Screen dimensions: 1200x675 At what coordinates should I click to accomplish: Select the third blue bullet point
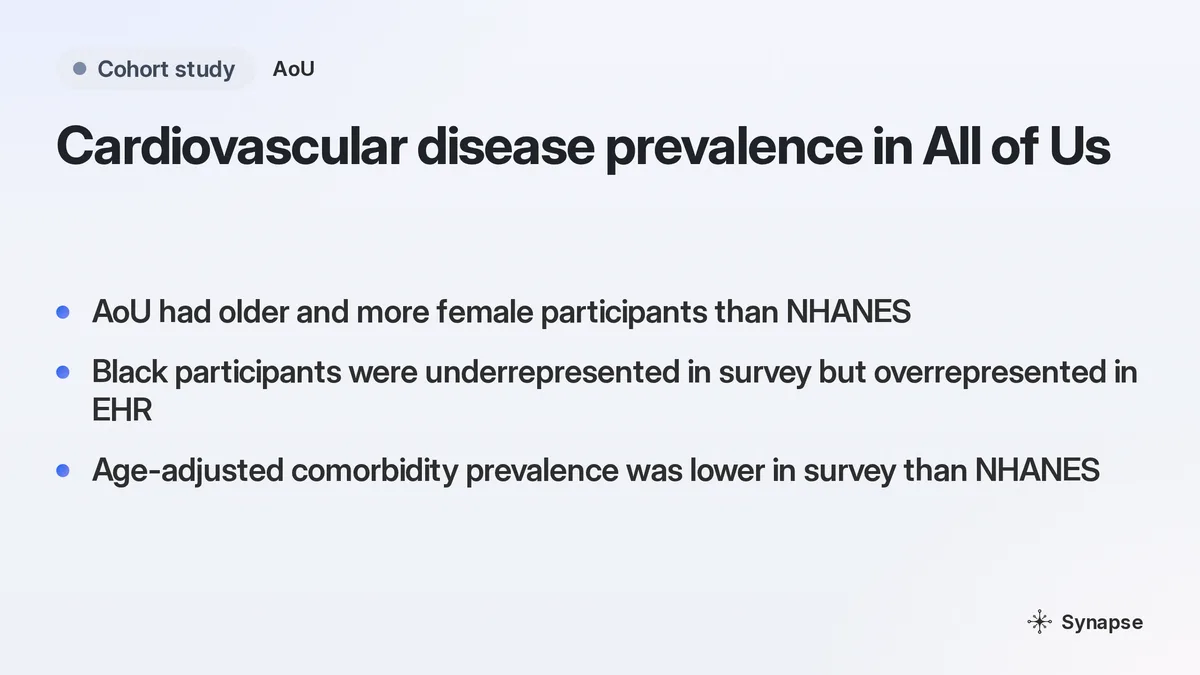click(x=63, y=470)
